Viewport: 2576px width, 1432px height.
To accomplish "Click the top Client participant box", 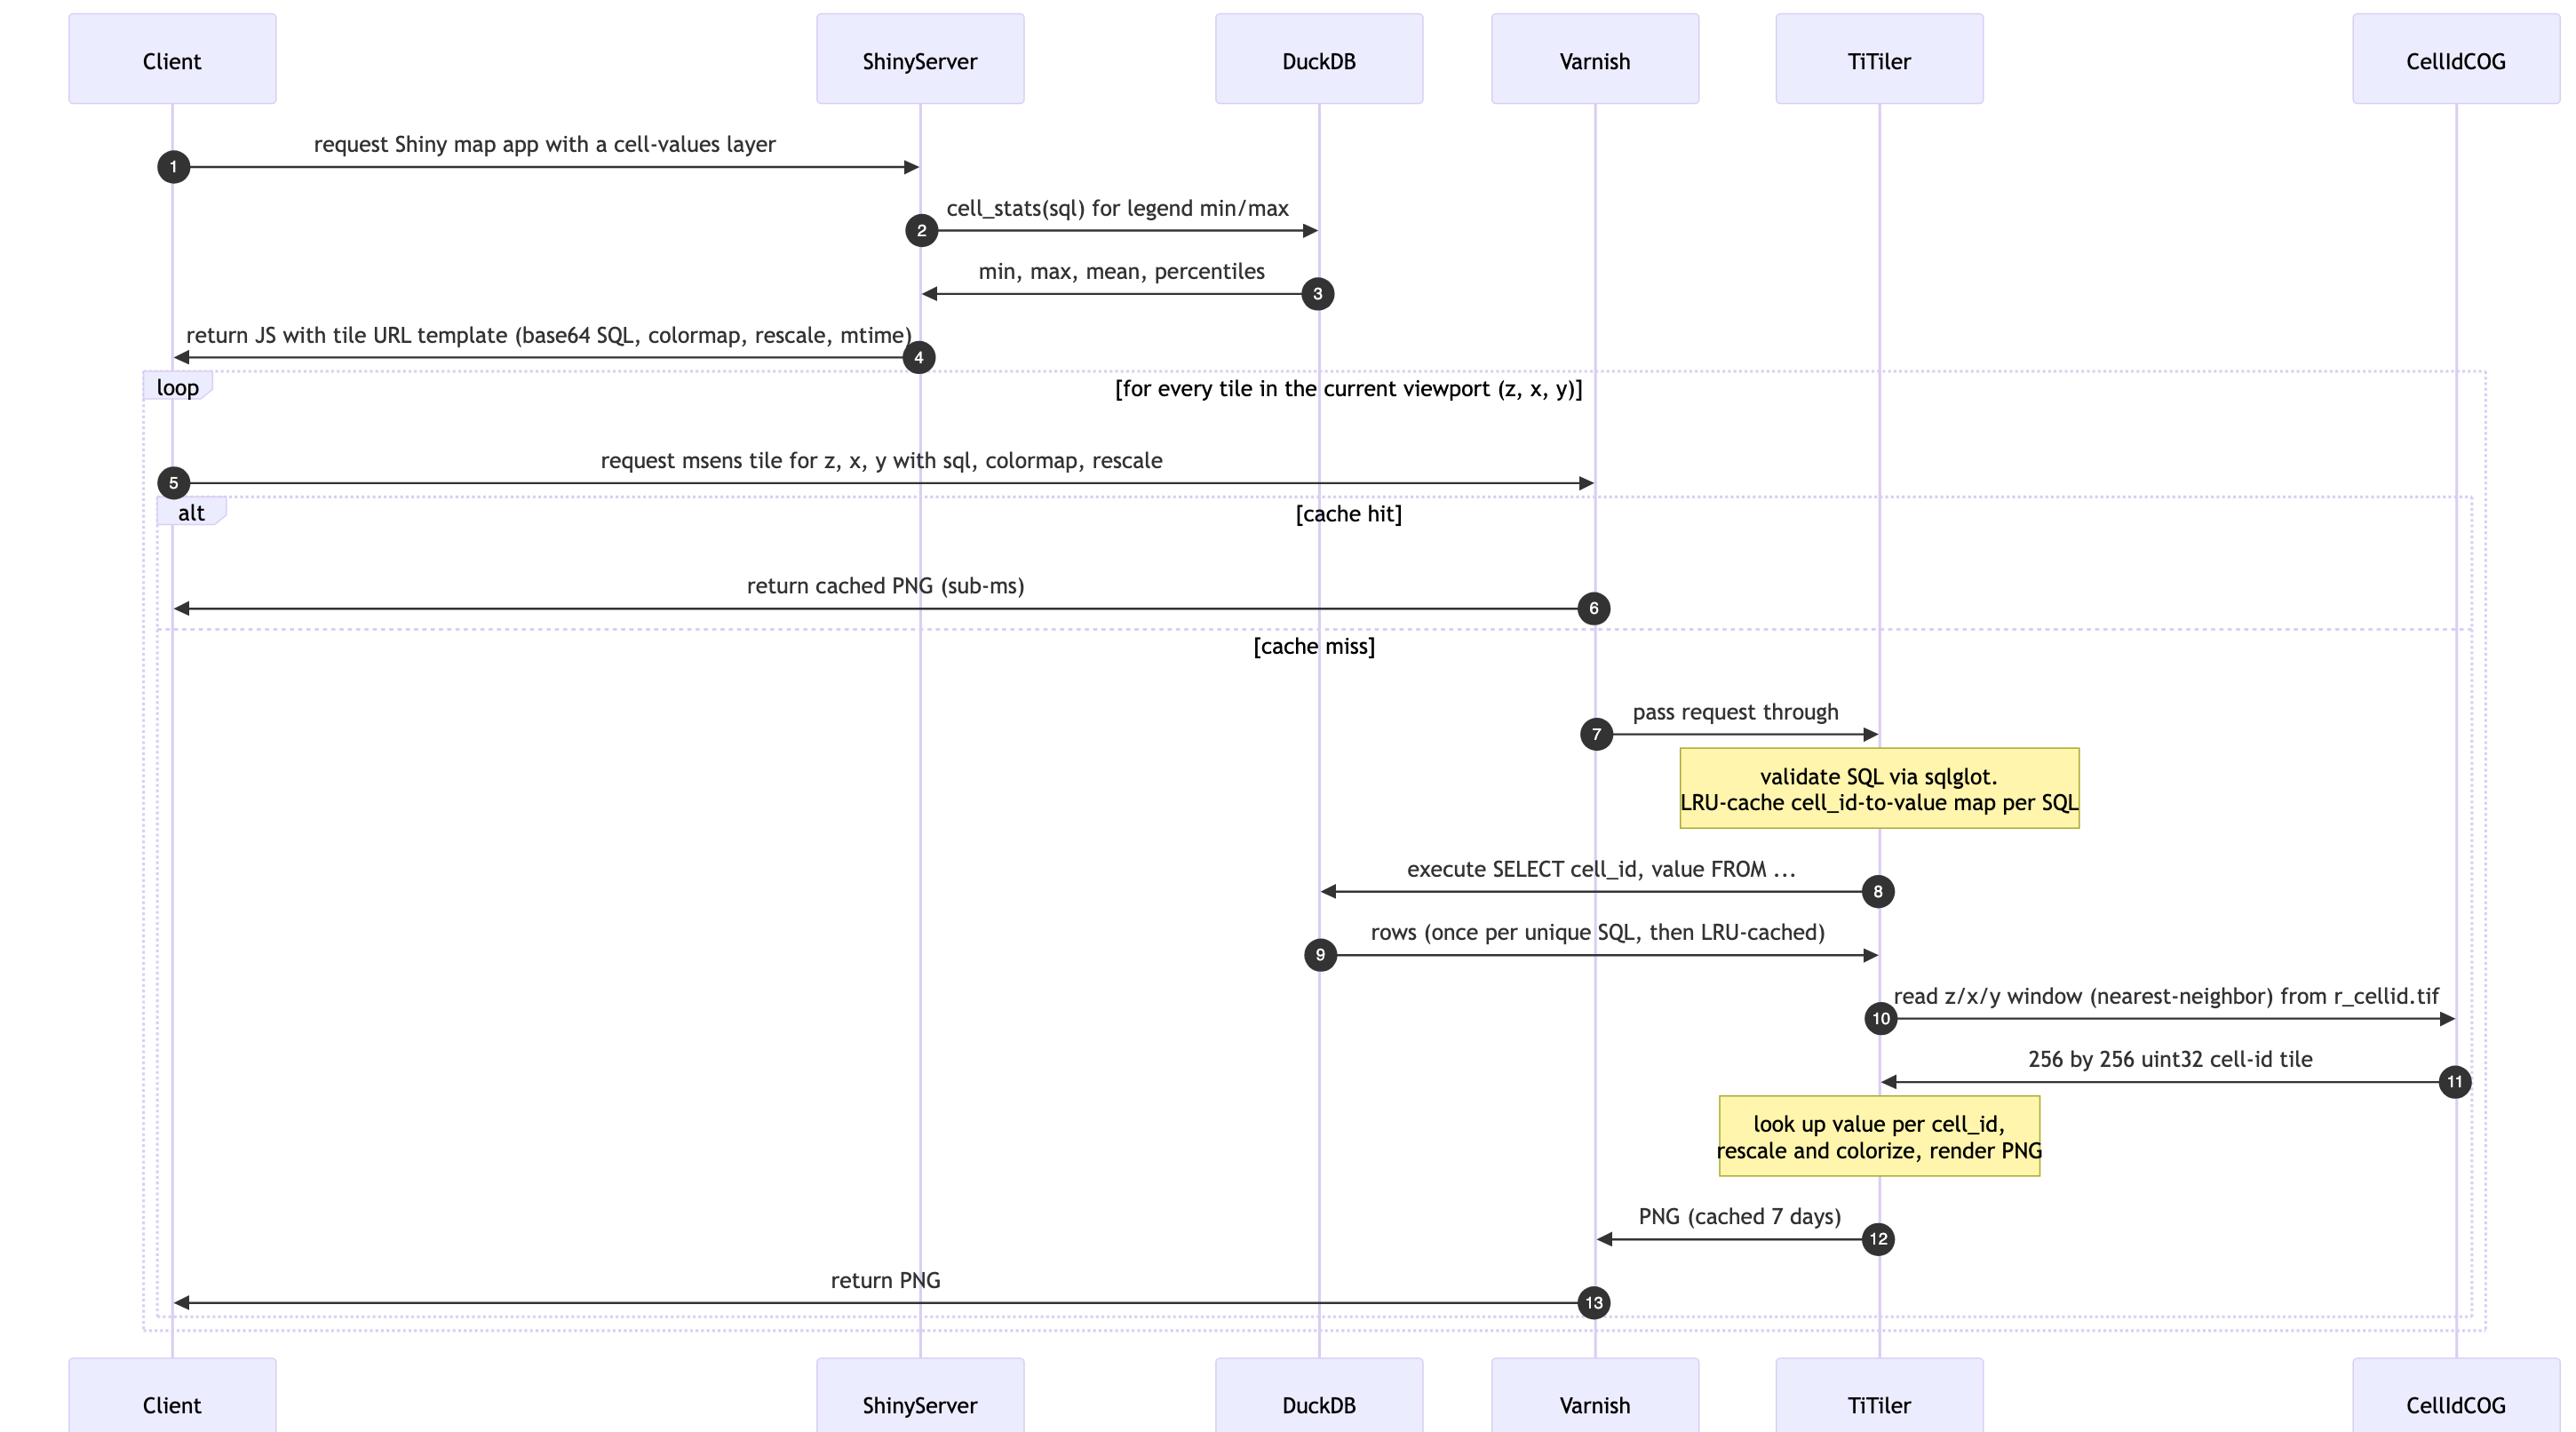I will [x=172, y=59].
